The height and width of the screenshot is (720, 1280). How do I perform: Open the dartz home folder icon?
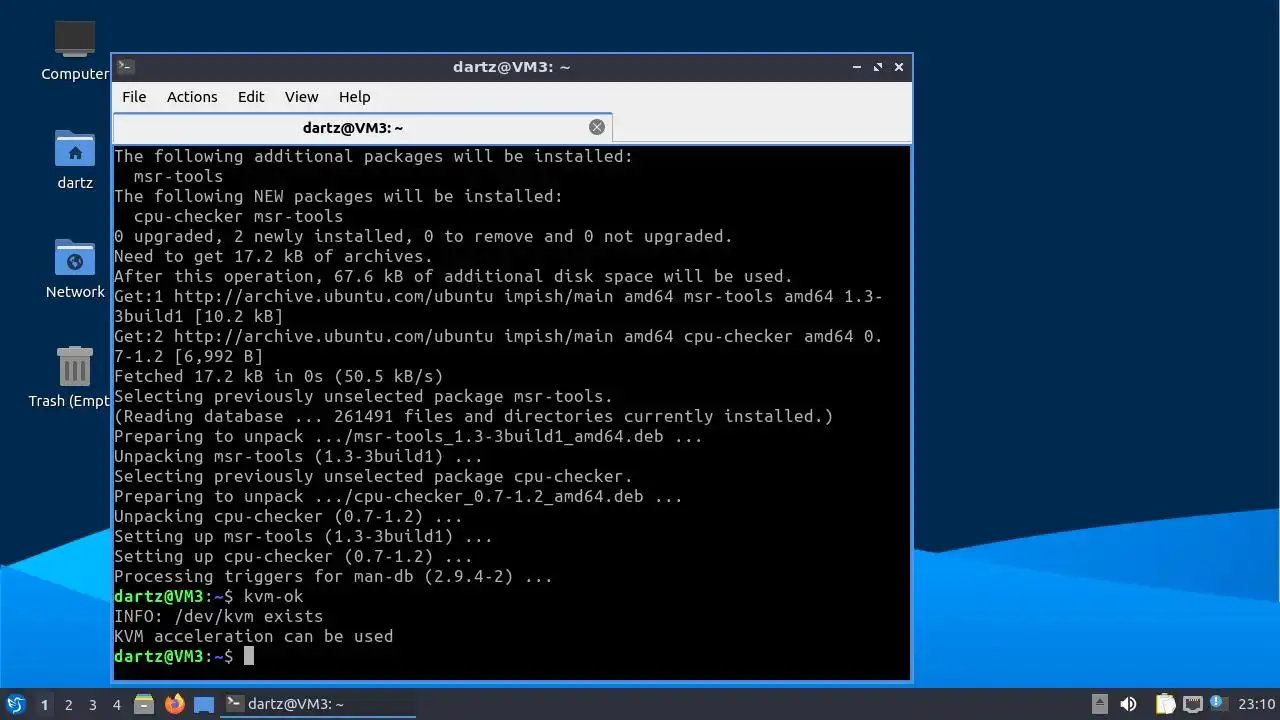pyautogui.click(x=75, y=159)
